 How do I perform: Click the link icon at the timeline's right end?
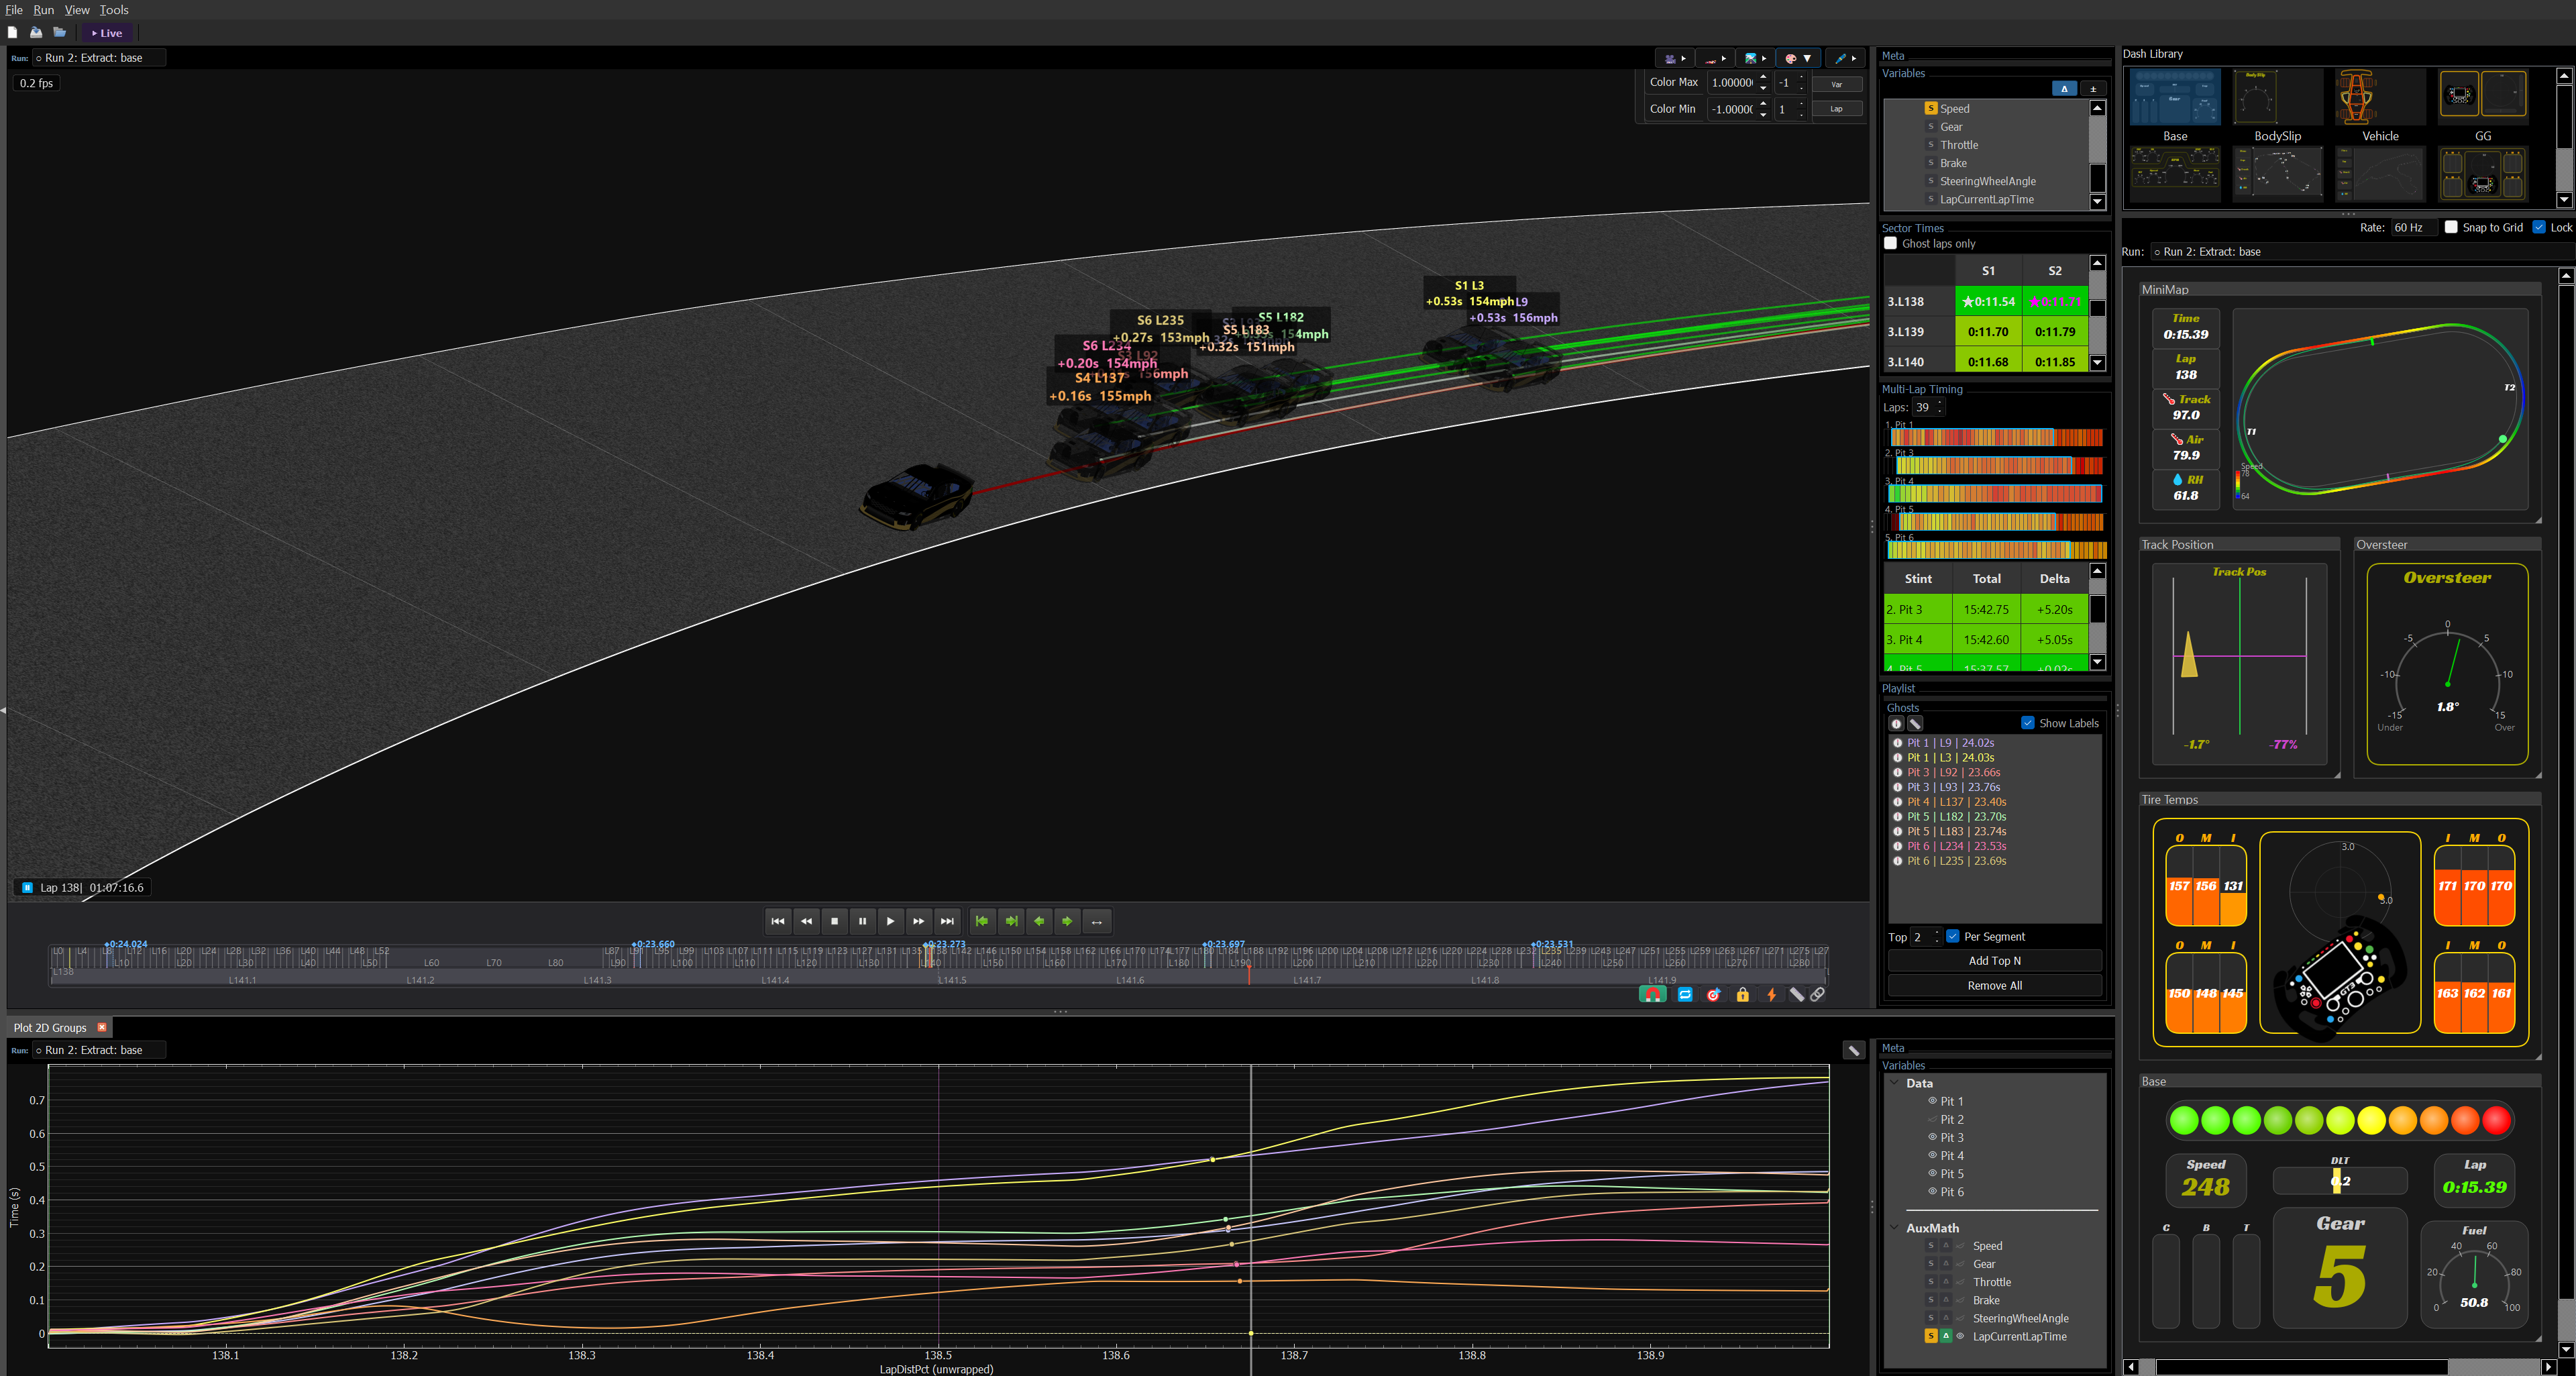click(1817, 994)
